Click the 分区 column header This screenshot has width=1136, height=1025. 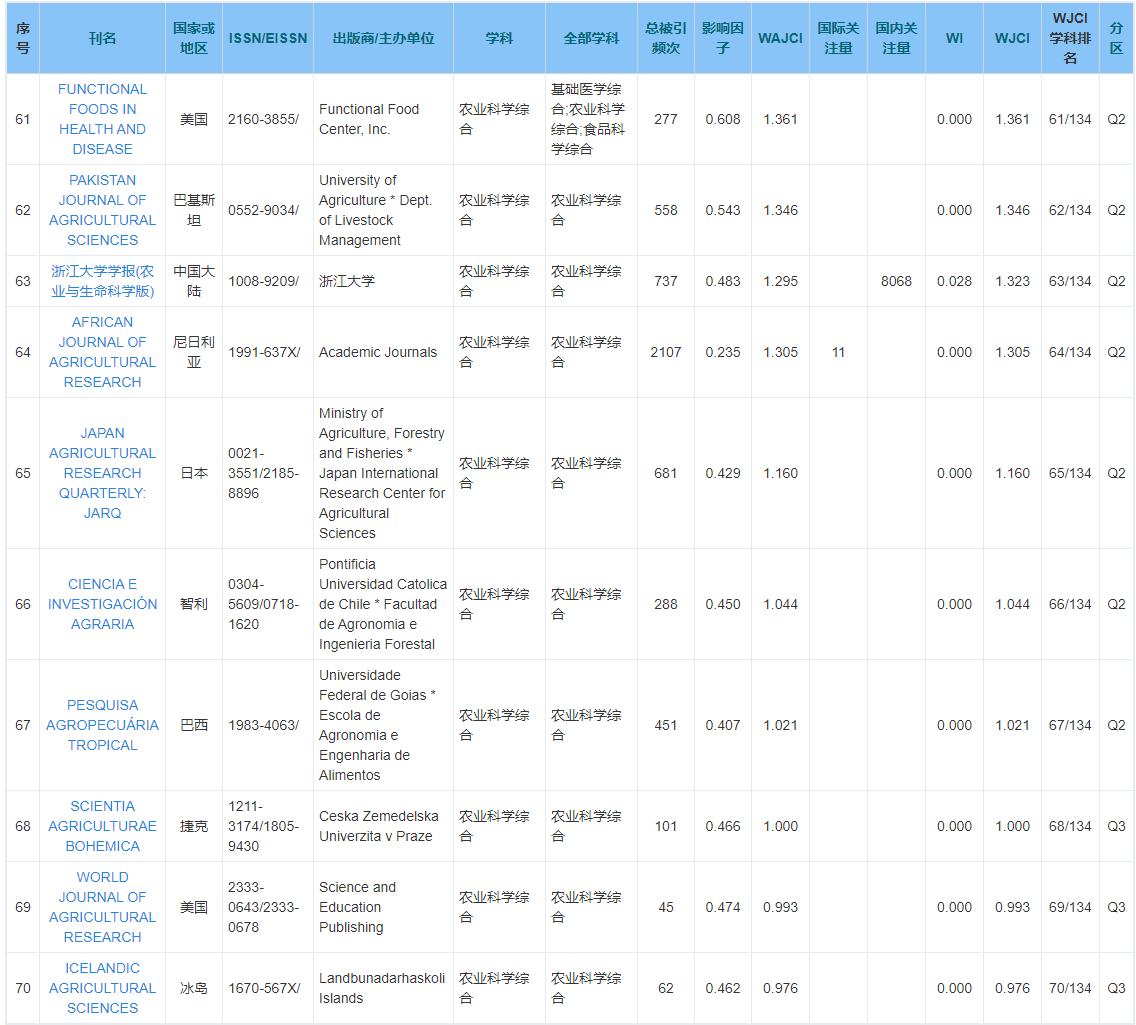tap(1116, 38)
